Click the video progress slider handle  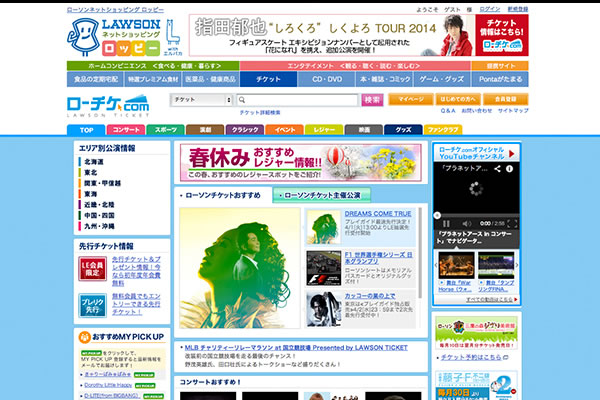tap(437, 215)
